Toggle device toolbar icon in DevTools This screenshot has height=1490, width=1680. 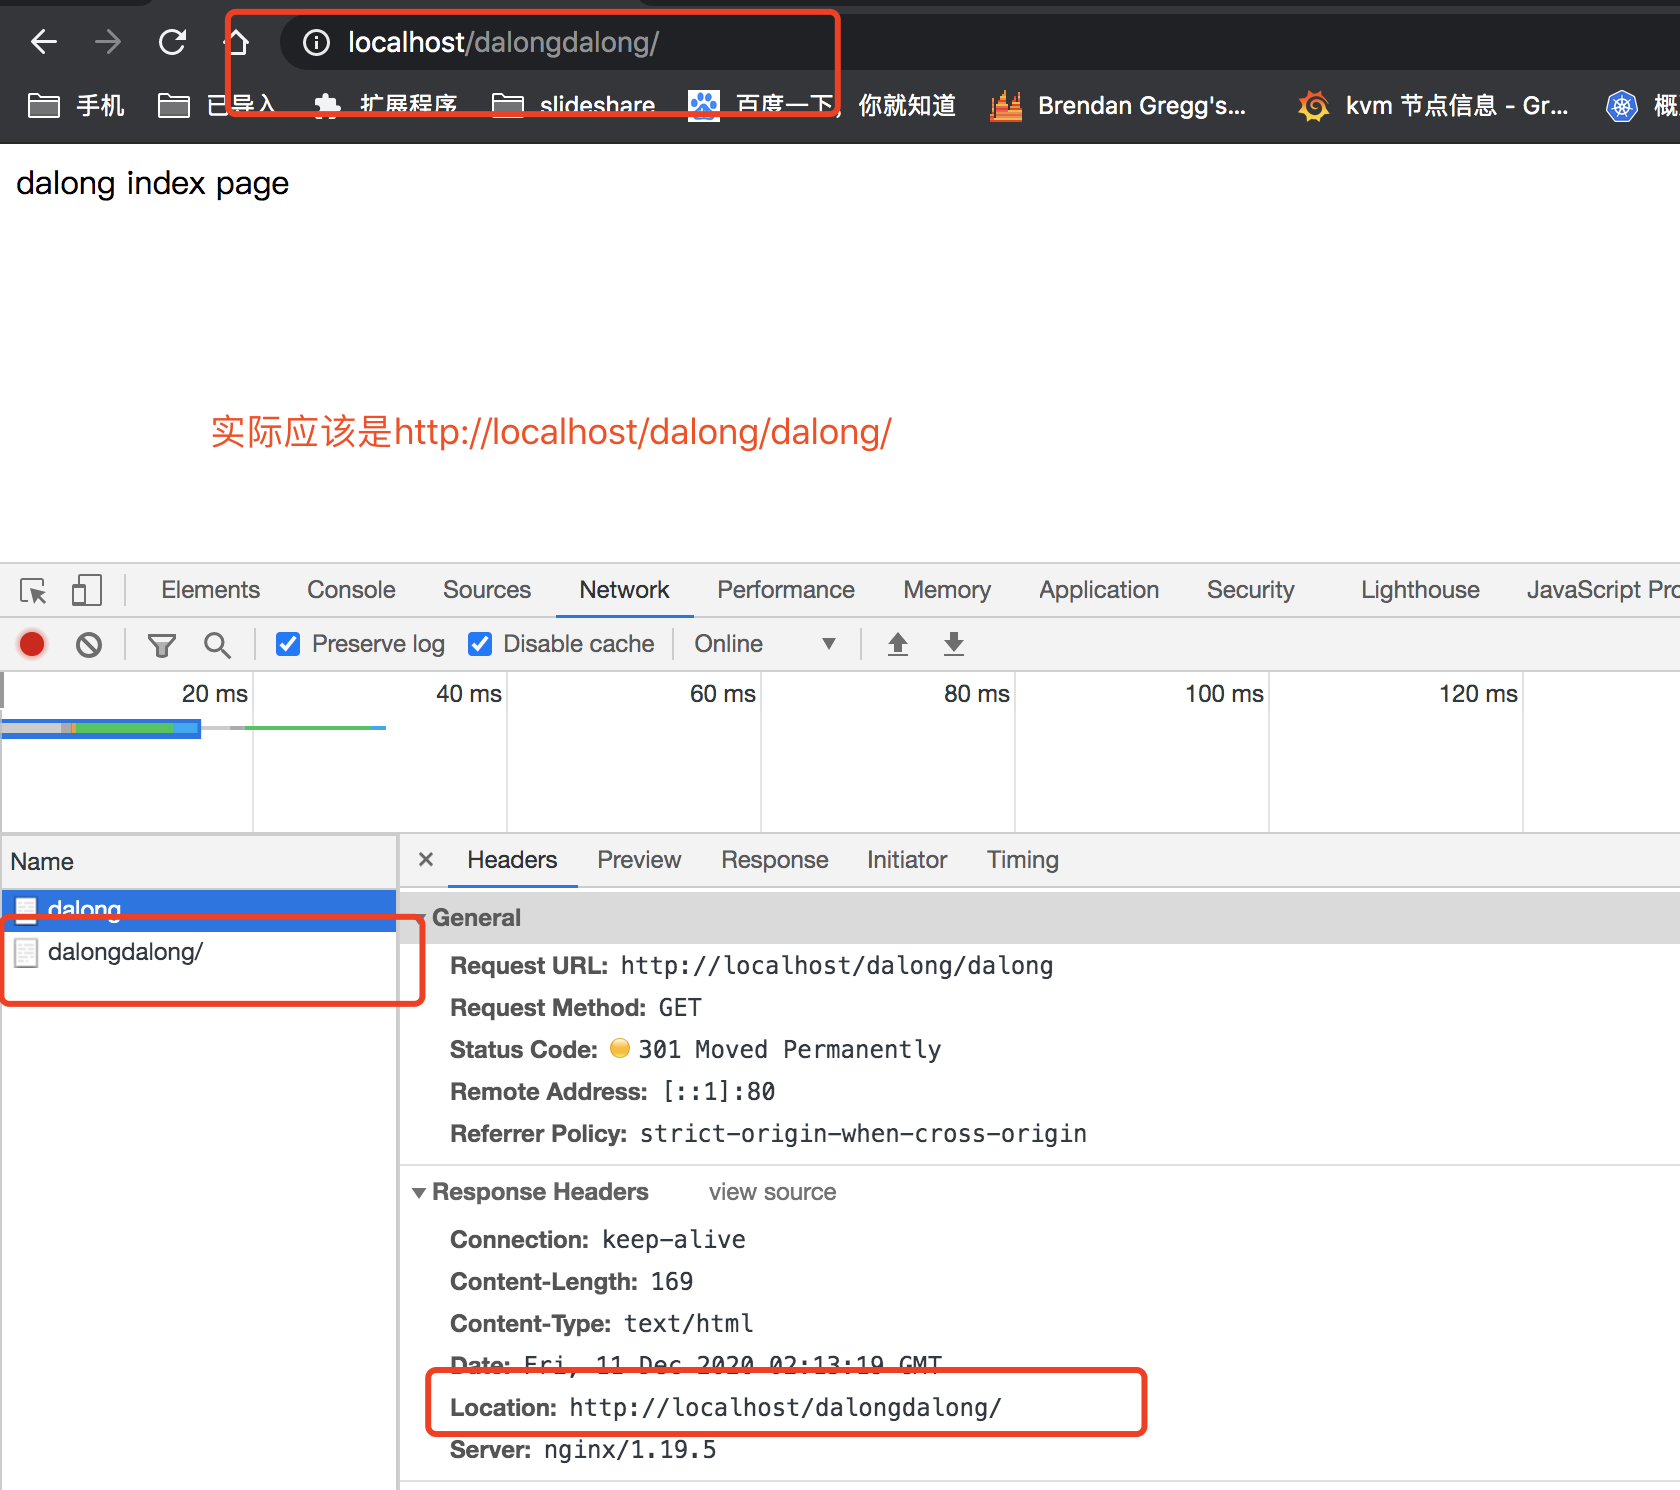pyautogui.click(x=87, y=590)
